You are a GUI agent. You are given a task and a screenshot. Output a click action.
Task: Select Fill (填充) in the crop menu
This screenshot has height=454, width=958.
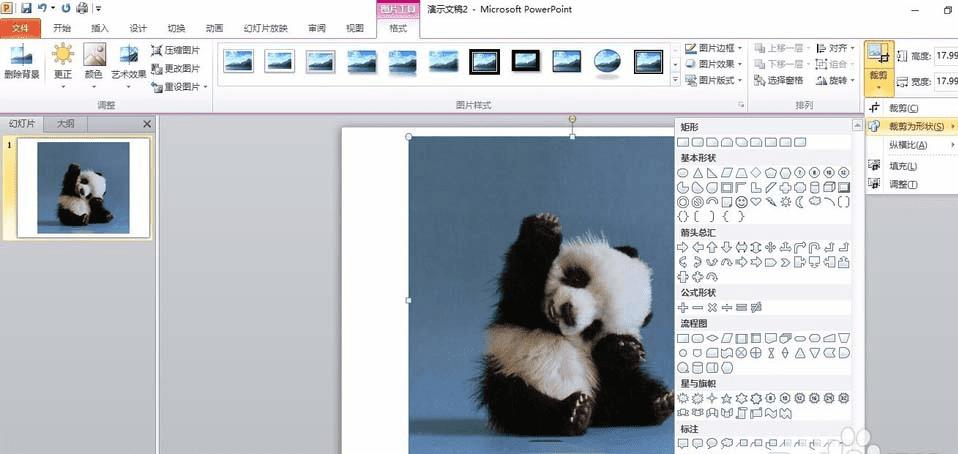point(902,165)
